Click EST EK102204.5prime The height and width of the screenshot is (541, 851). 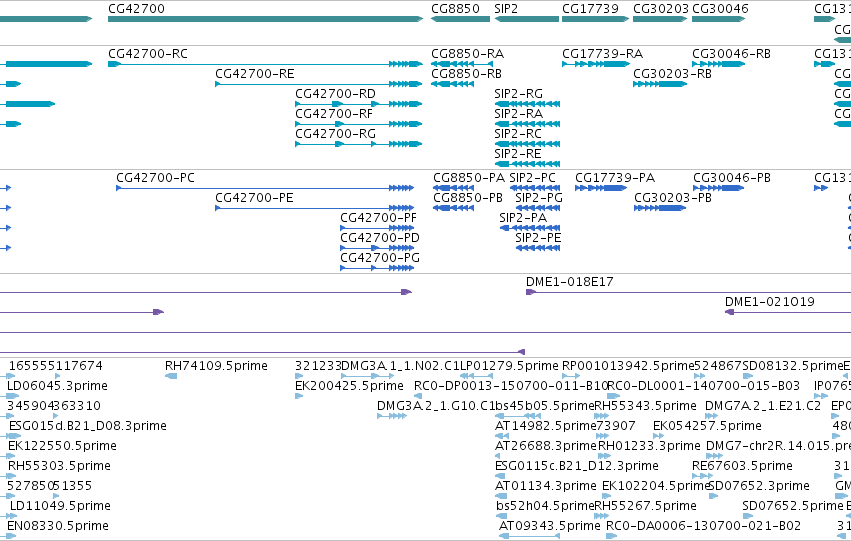click(607, 496)
